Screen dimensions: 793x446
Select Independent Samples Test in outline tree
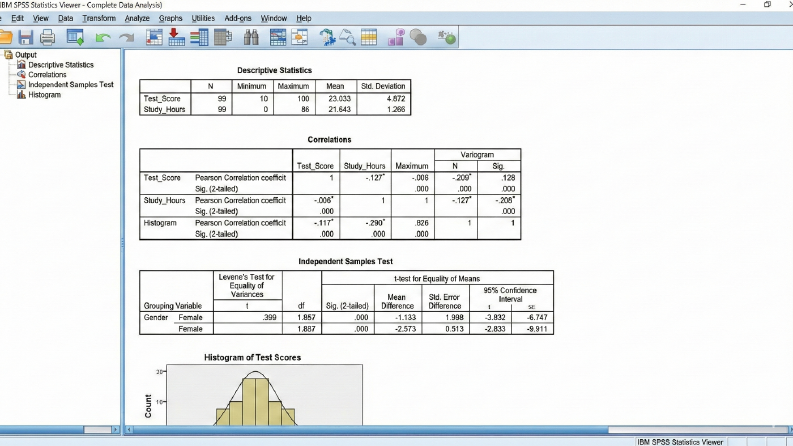coord(71,84)
